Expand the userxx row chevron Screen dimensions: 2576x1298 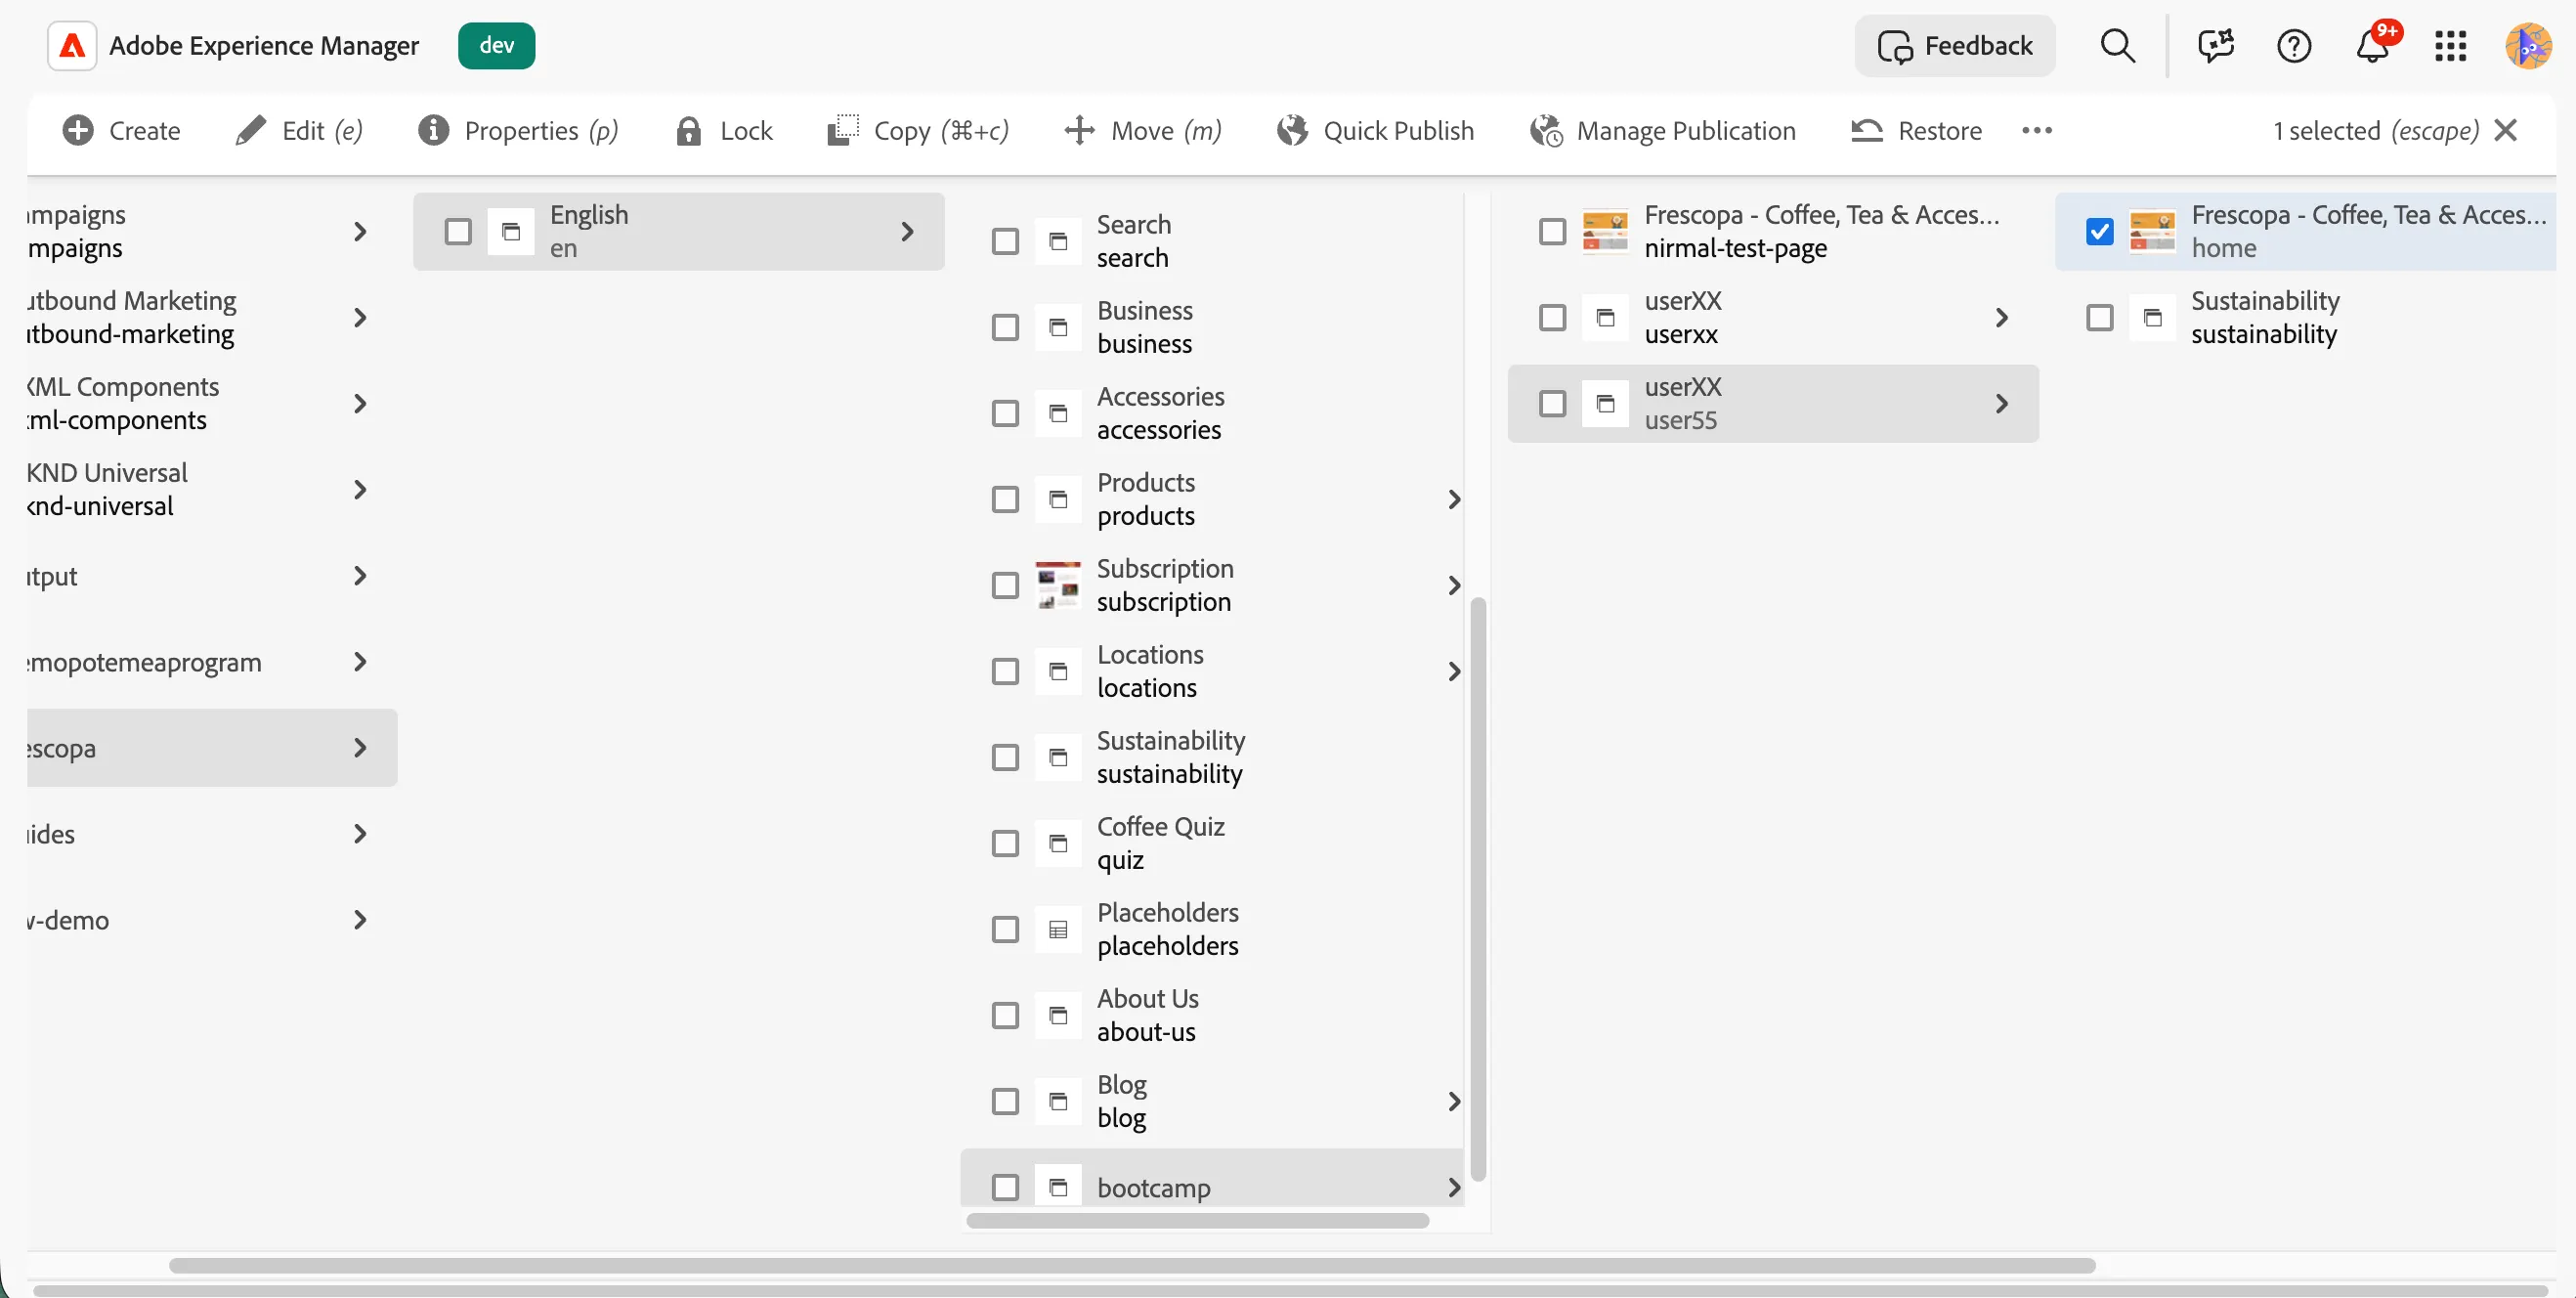coord(2001,318)
